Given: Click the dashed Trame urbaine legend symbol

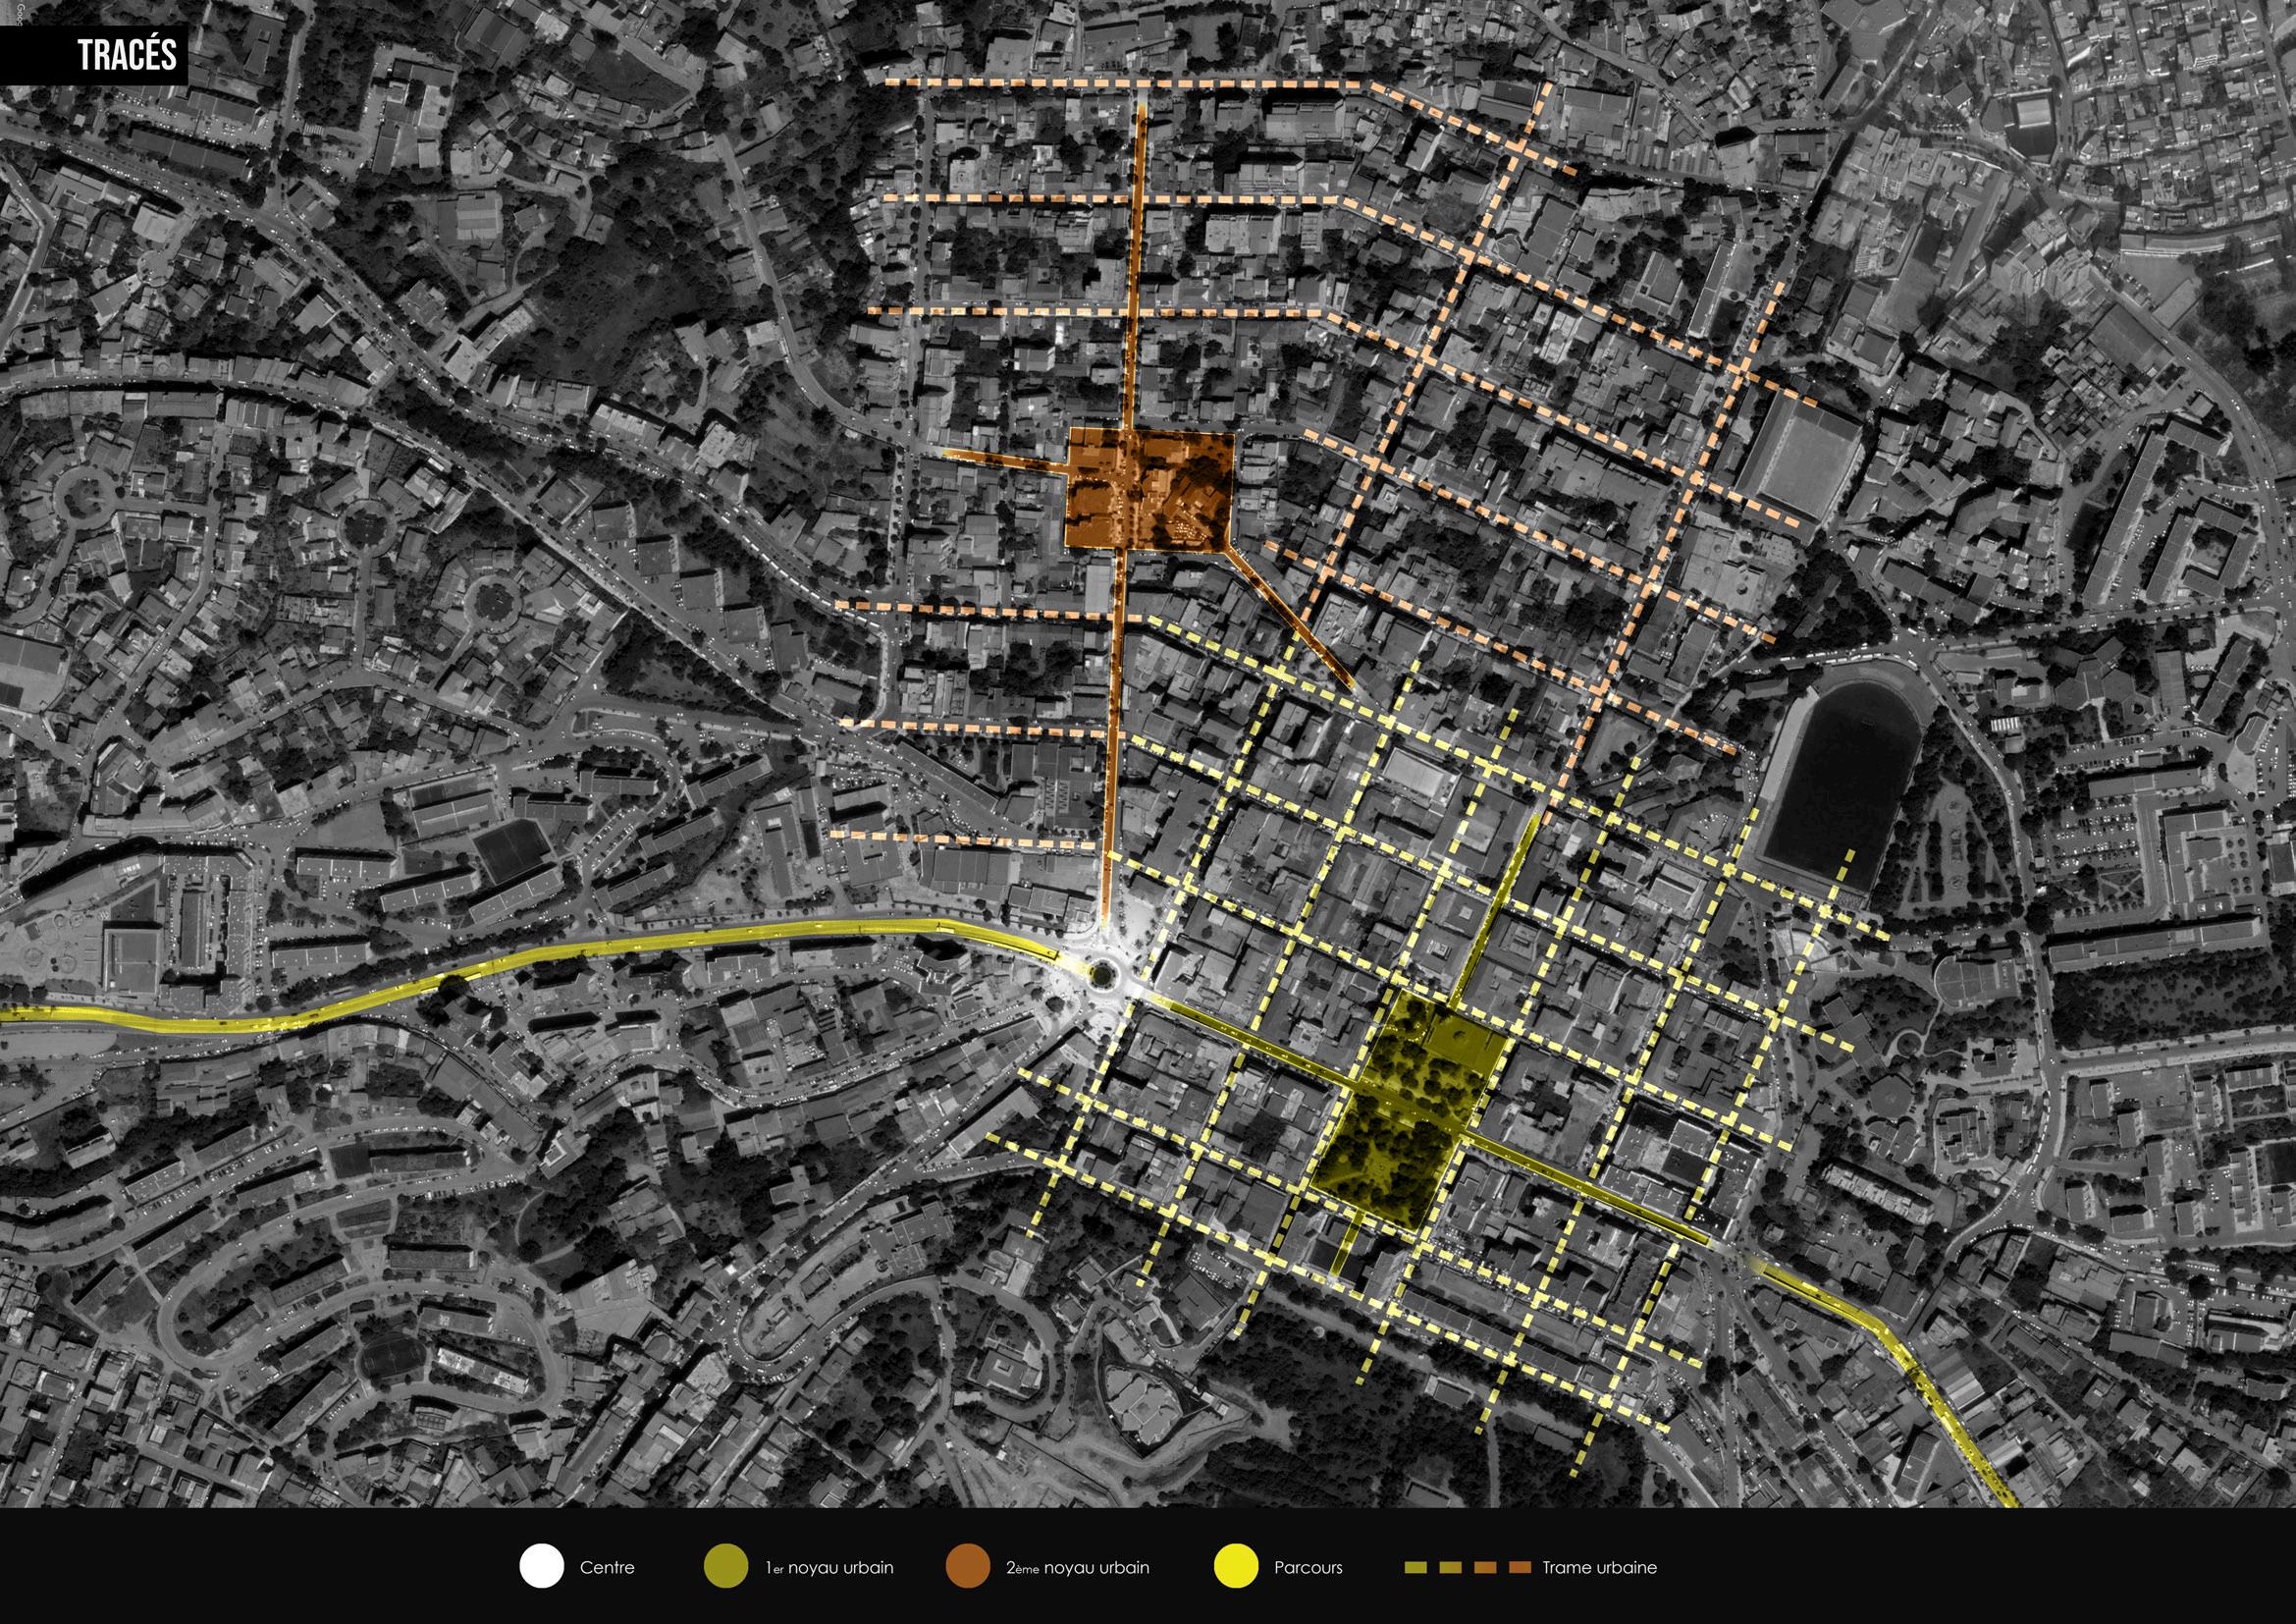Looking at the screenshot, I should [x=1467, y=1567].
